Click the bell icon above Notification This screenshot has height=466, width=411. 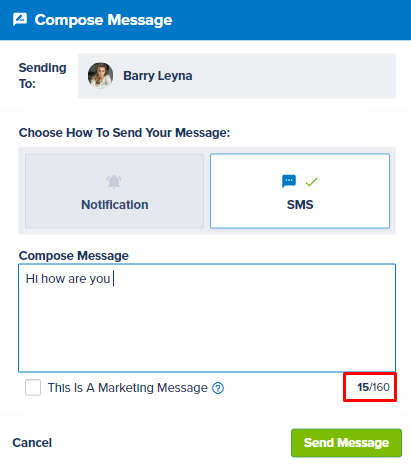tap(114, 182)
